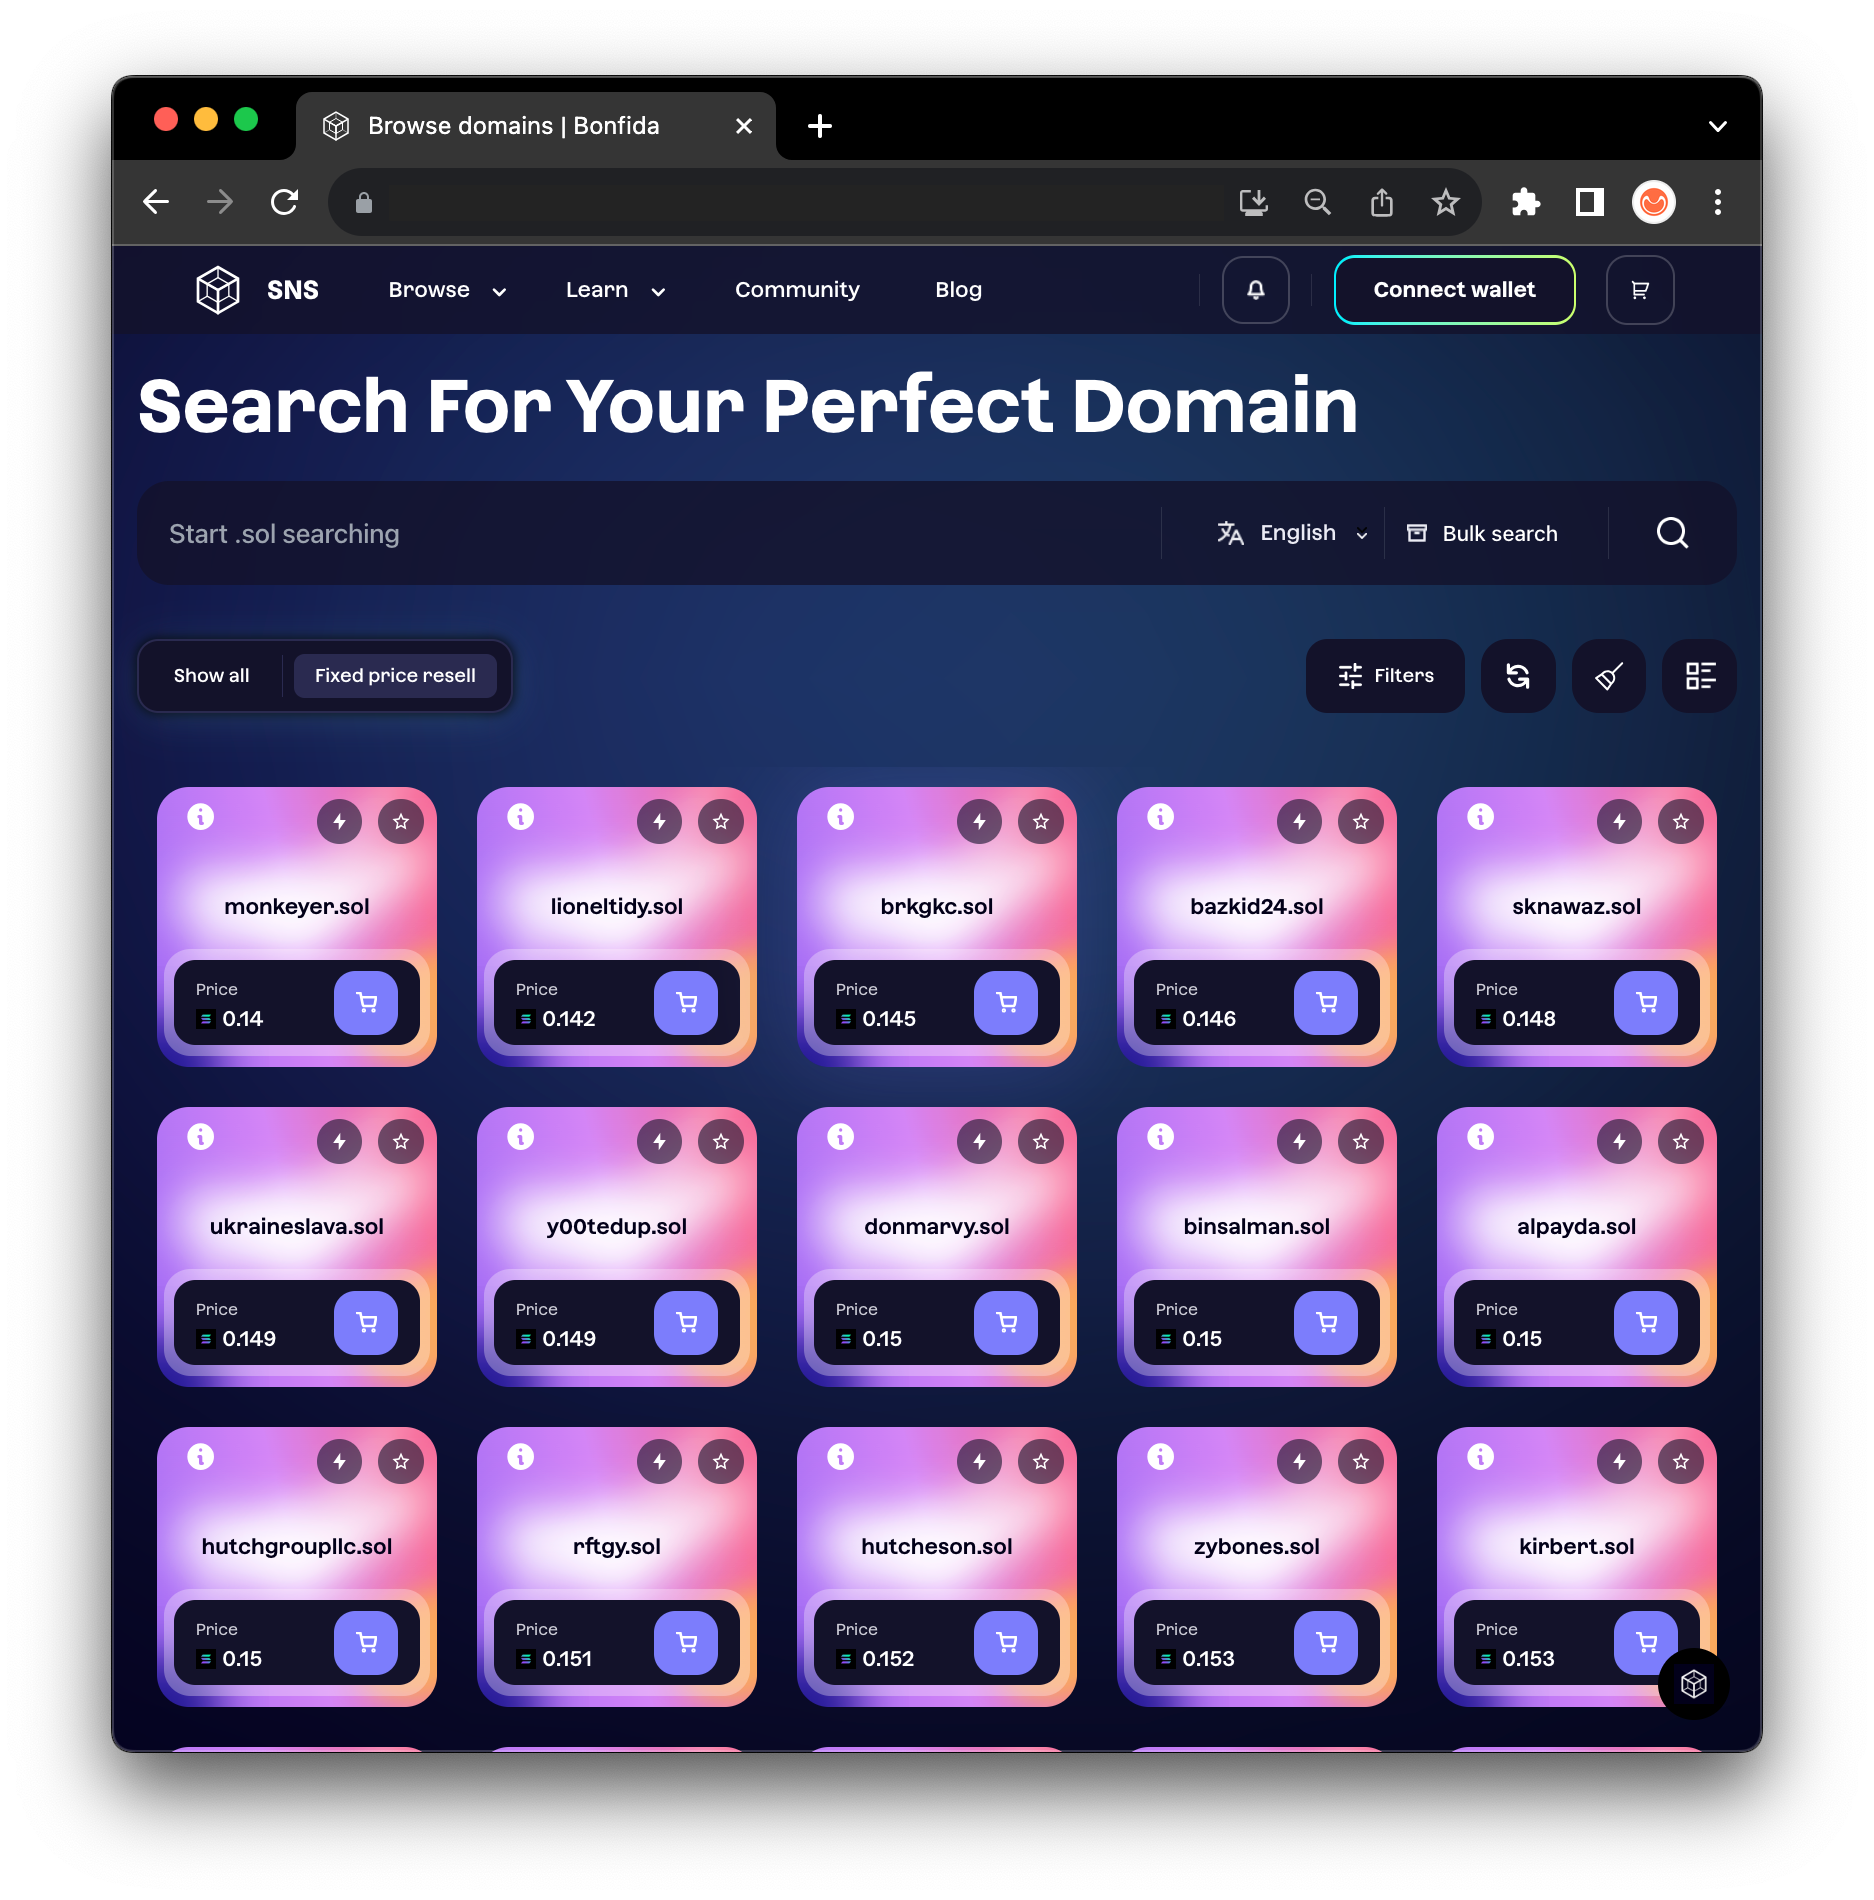This screenshot has height=1900, width=1874.
Task: Add bazkid24.sol to cart
Action: [x=1326, y=1003]
